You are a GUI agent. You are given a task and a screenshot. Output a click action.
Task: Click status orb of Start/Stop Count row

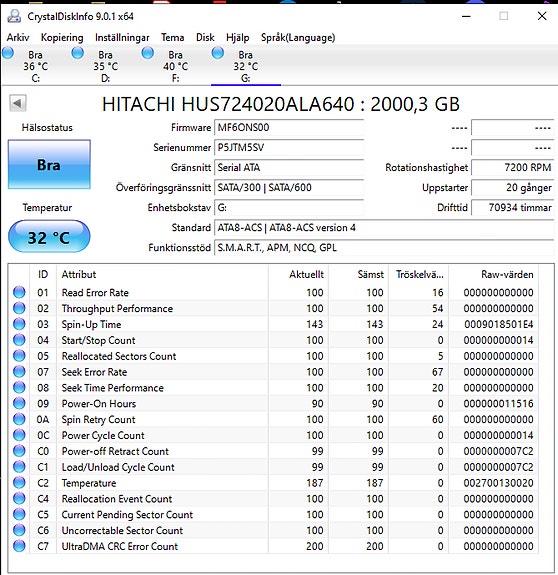(19, 340)
